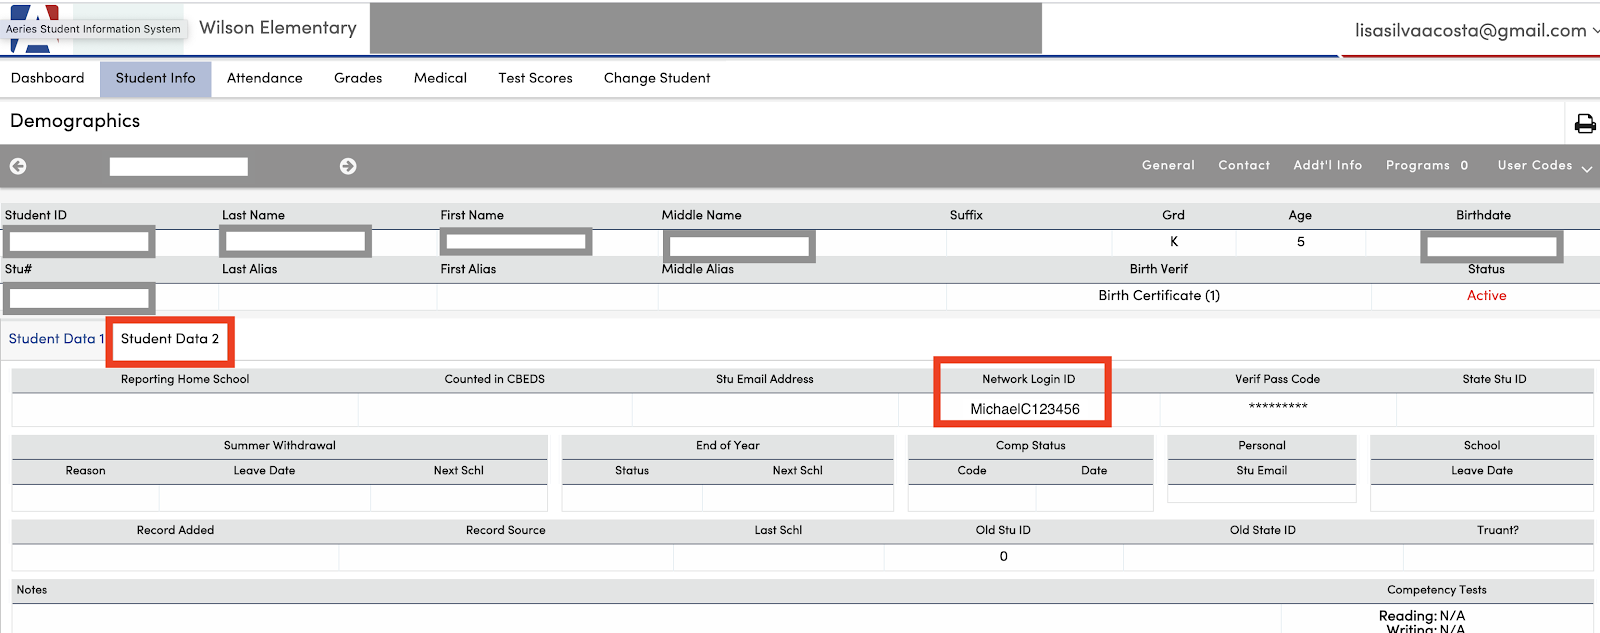
Task: Switch to the Student Data 1 tab
Action: pos(56,339)
